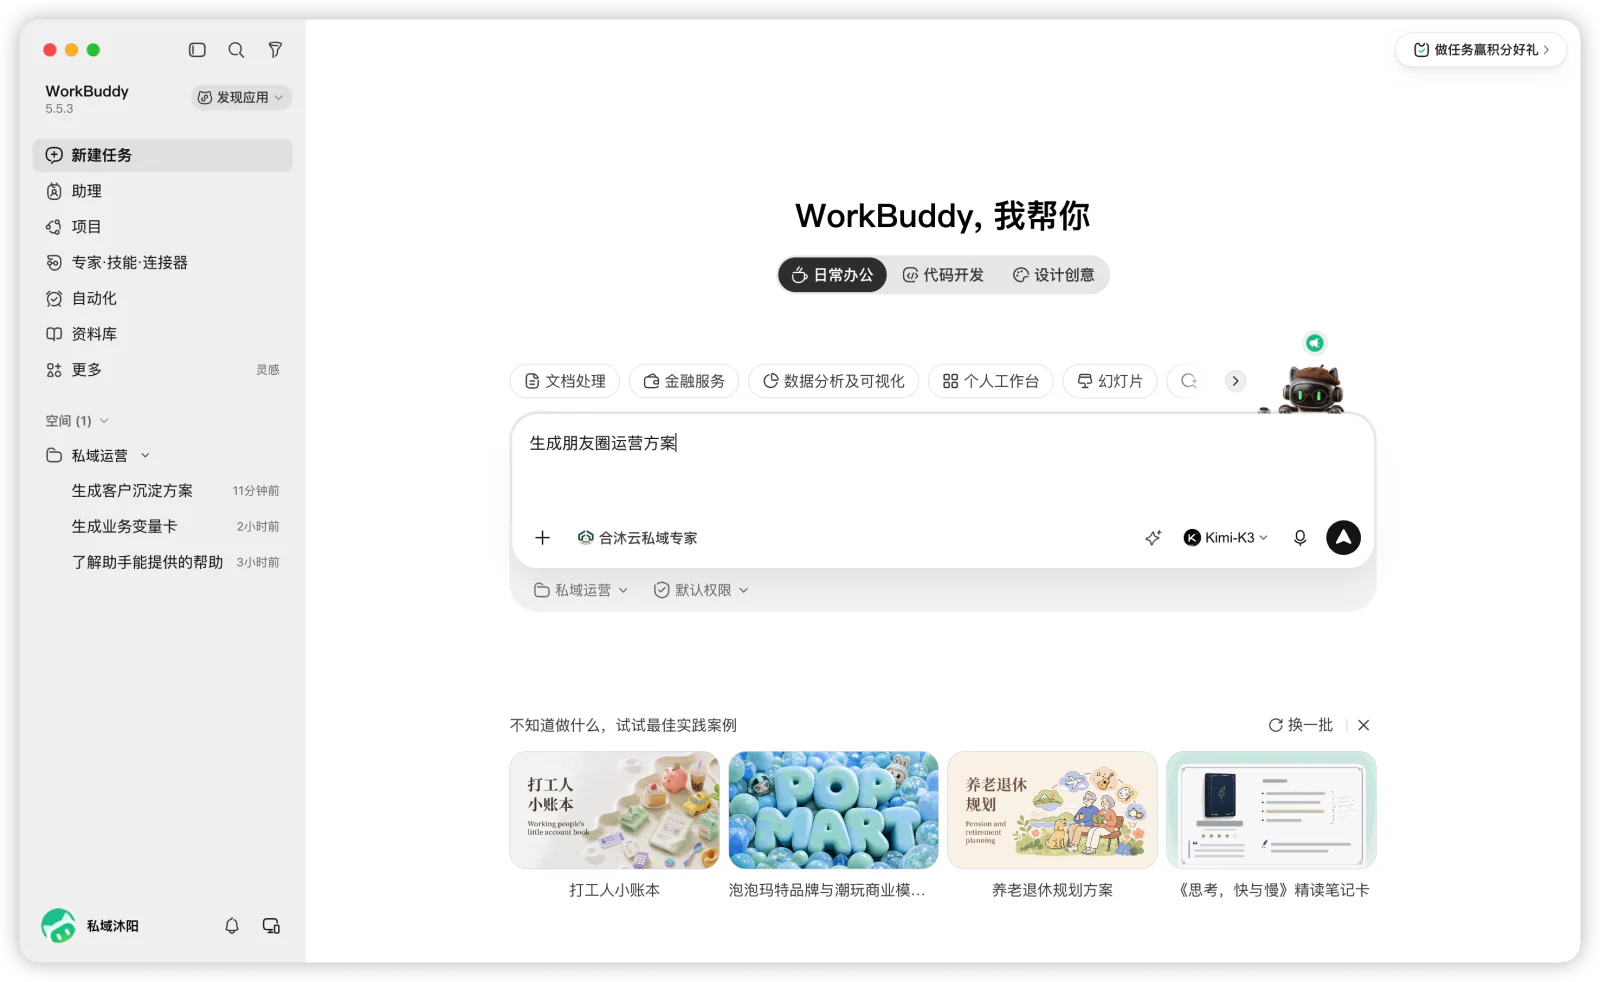Viewport: 1600px width, 982px height.
Task: Select the 幻灯片 category chip
Action: tap(1110, 381)
